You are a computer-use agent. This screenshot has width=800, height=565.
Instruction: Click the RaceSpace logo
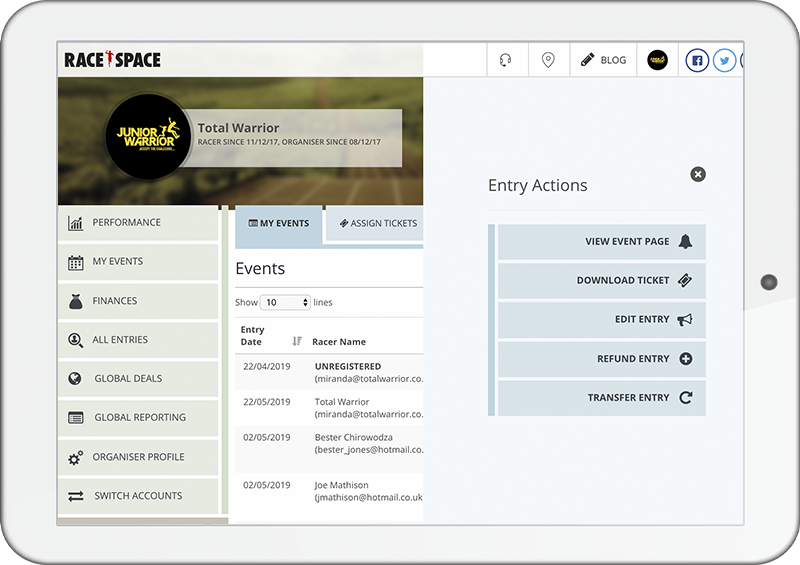(x=112, y=60)
